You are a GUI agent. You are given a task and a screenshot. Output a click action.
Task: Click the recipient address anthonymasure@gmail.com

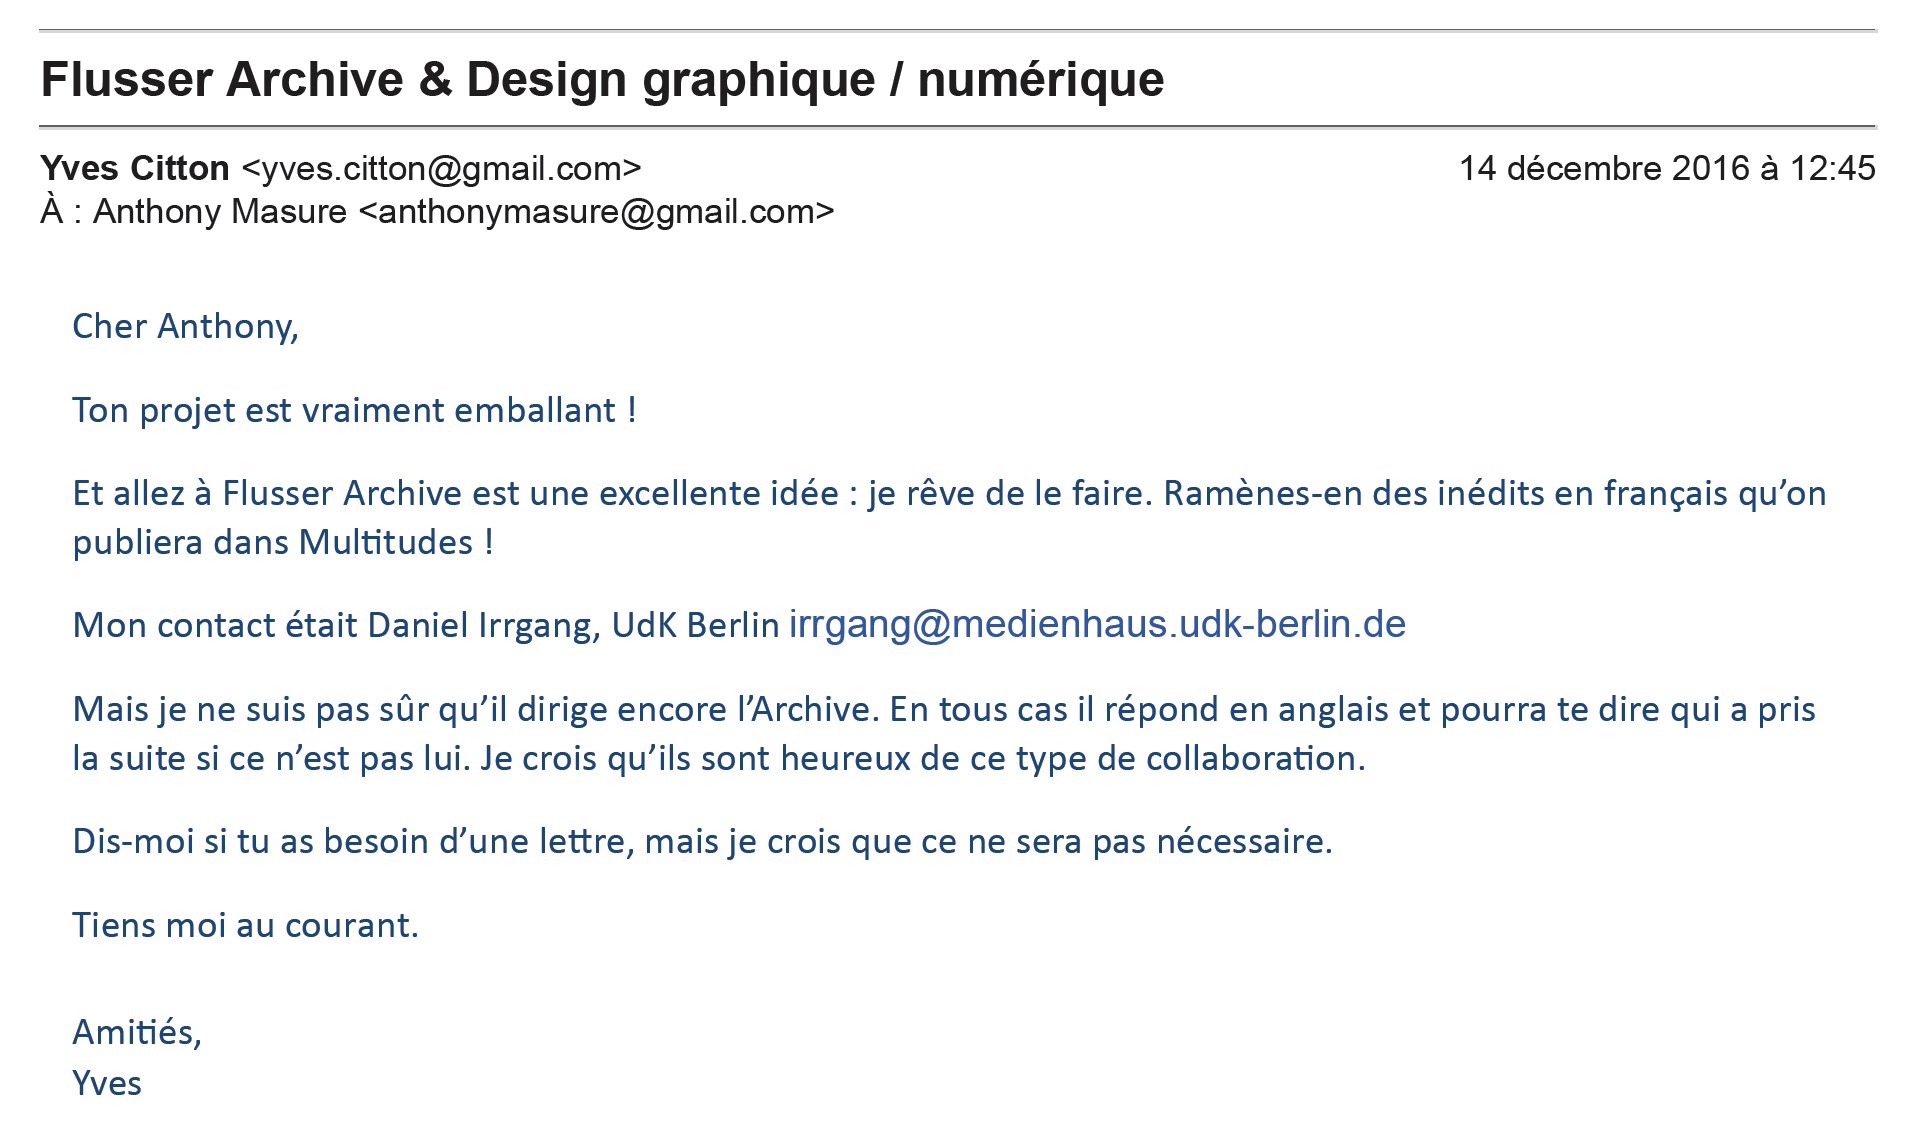596,212
